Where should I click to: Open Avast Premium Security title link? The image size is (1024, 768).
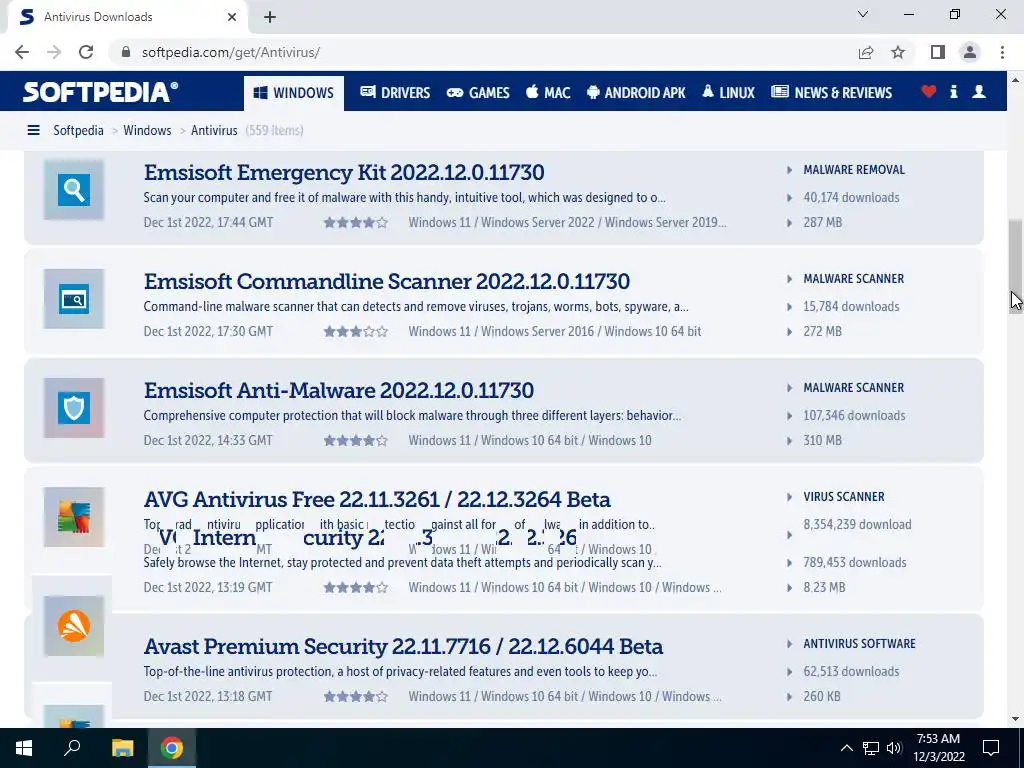[x=403, y=647]
